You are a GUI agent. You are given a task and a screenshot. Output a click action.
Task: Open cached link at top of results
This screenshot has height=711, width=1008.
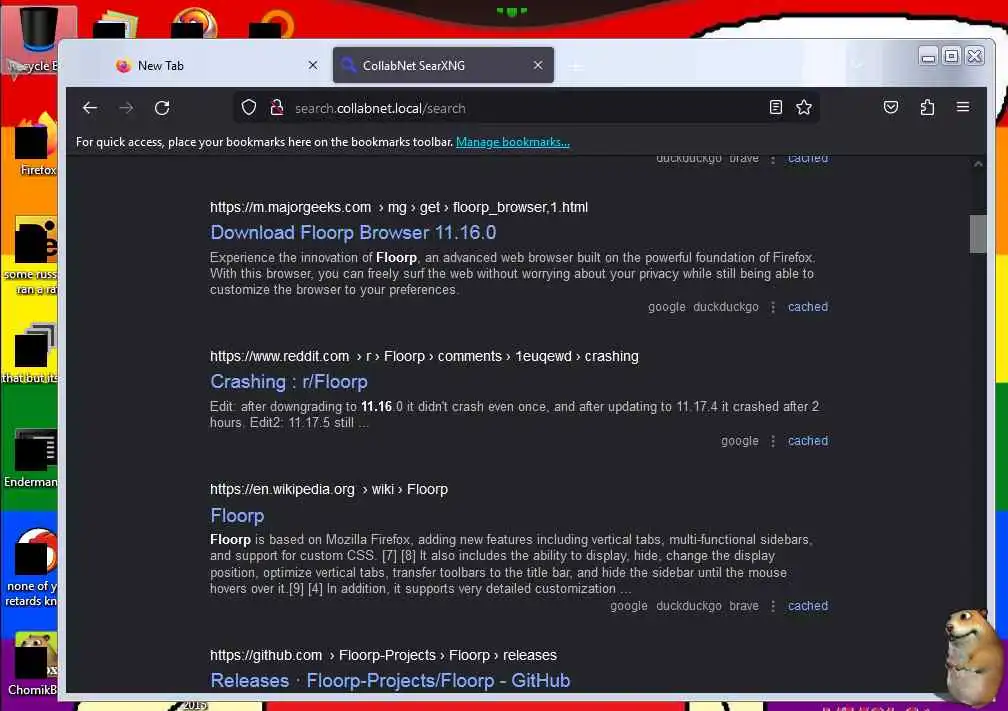[807, 158]
